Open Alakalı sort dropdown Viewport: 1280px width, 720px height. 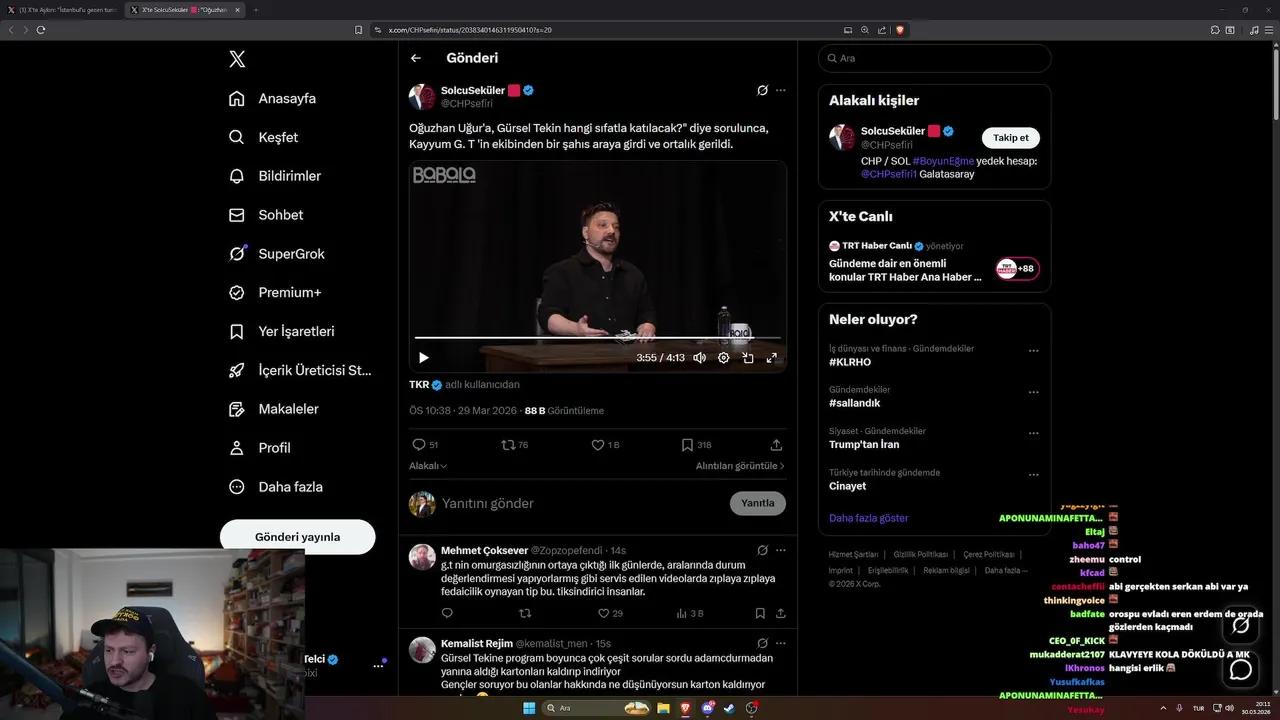(428, 466)
